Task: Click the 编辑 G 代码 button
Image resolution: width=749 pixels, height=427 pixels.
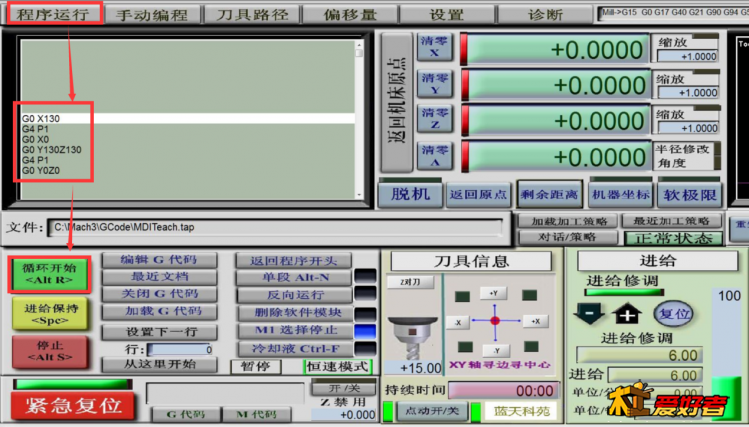Action: tap(159, 260)
